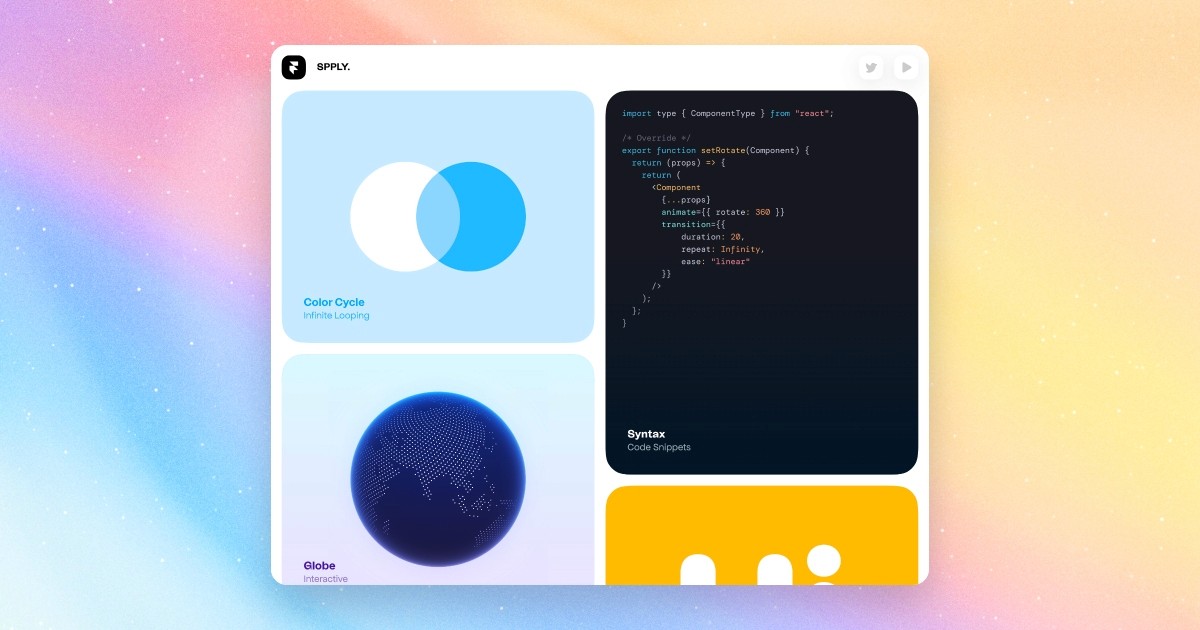Click the 'ease: "linear"' code line
Image resolution: width=1200 pixels, height=630 pixels.
716,261
